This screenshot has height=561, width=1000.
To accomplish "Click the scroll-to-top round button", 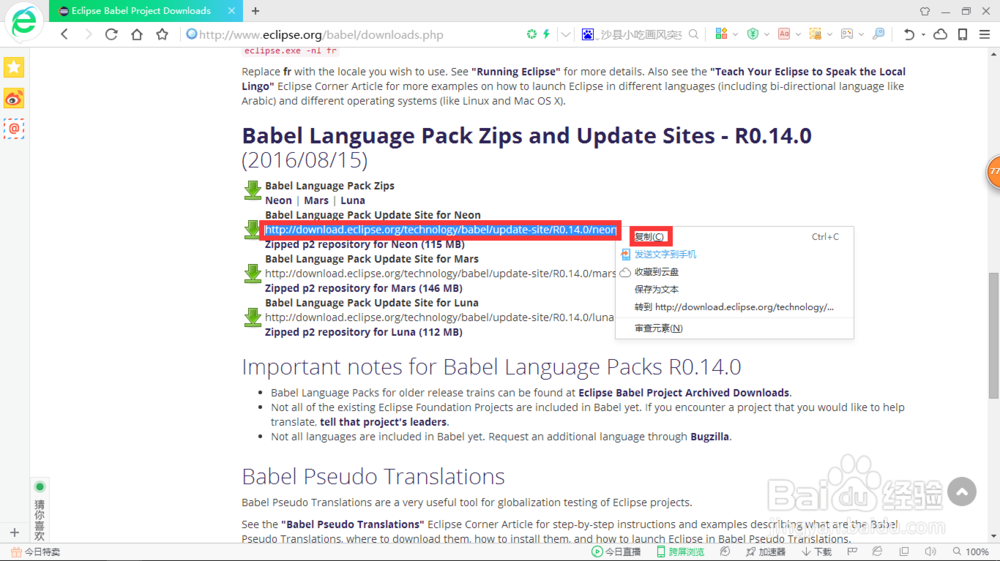I will 962,492.
